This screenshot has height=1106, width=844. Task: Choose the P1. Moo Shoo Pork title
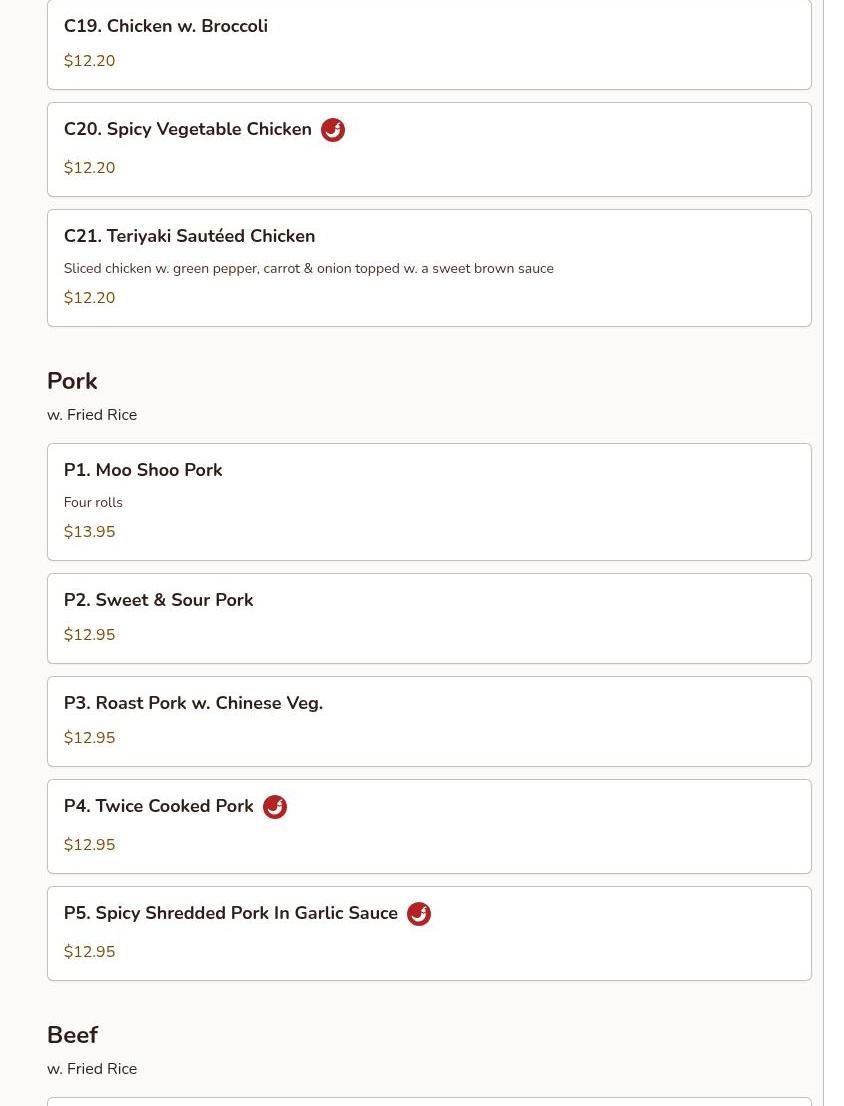coord(143,470)
